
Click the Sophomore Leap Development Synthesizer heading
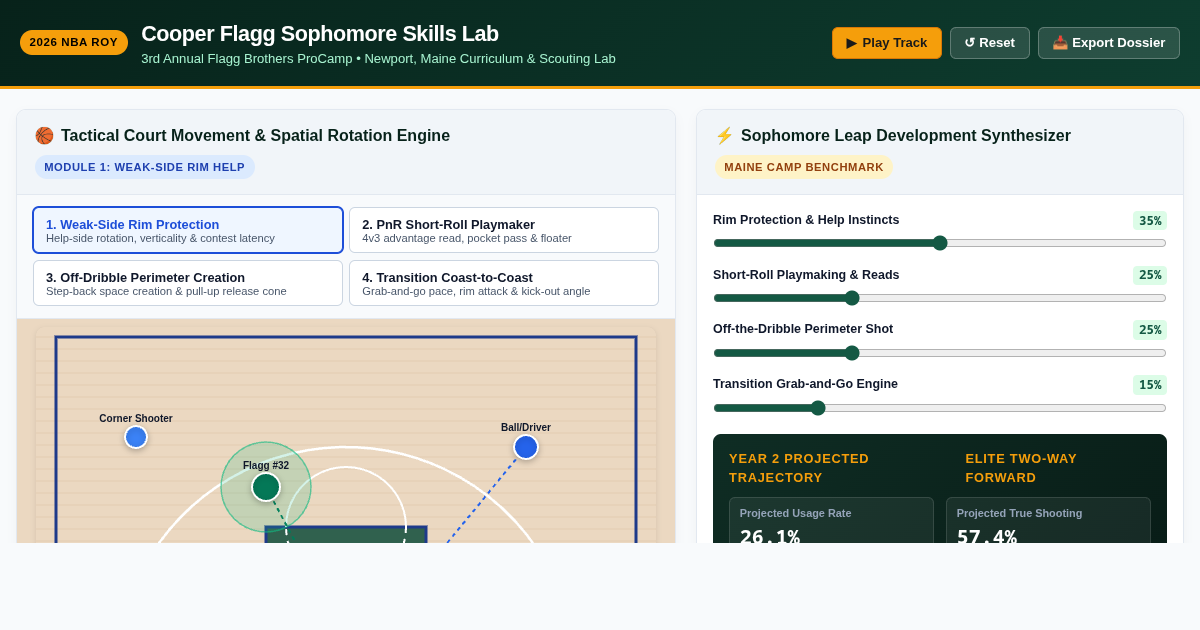click(906, 136)
